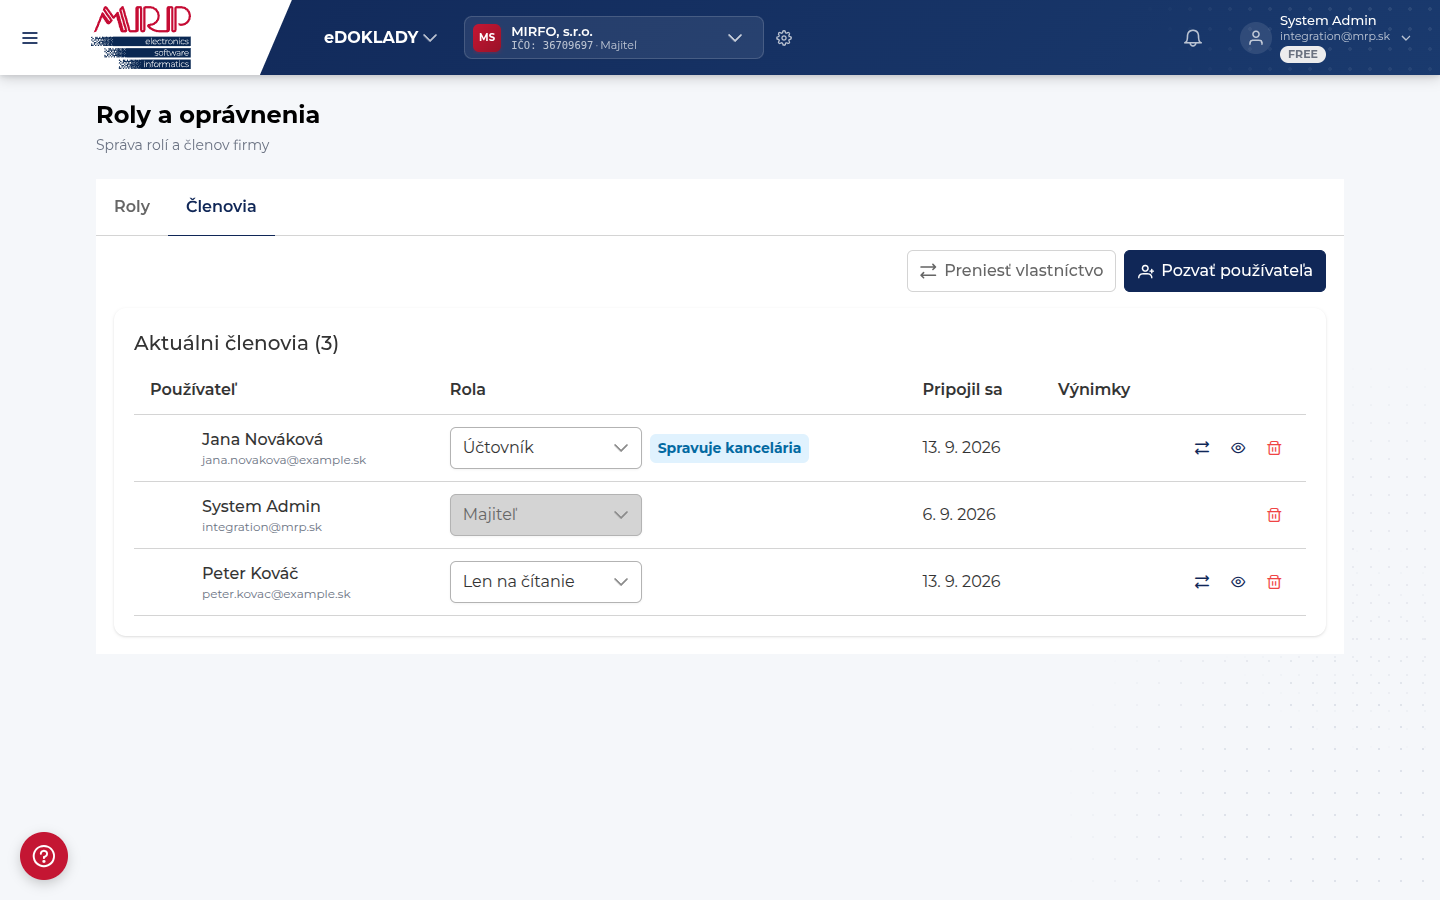Screen dimensions: 1440x900
Task: Delete member Jana Nováková
Action: click(1274, 448)
